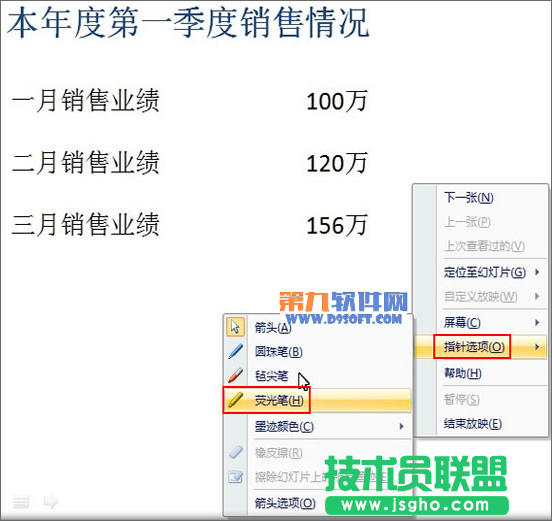
Task: Click the value 156万
Action: click(337, 225)
